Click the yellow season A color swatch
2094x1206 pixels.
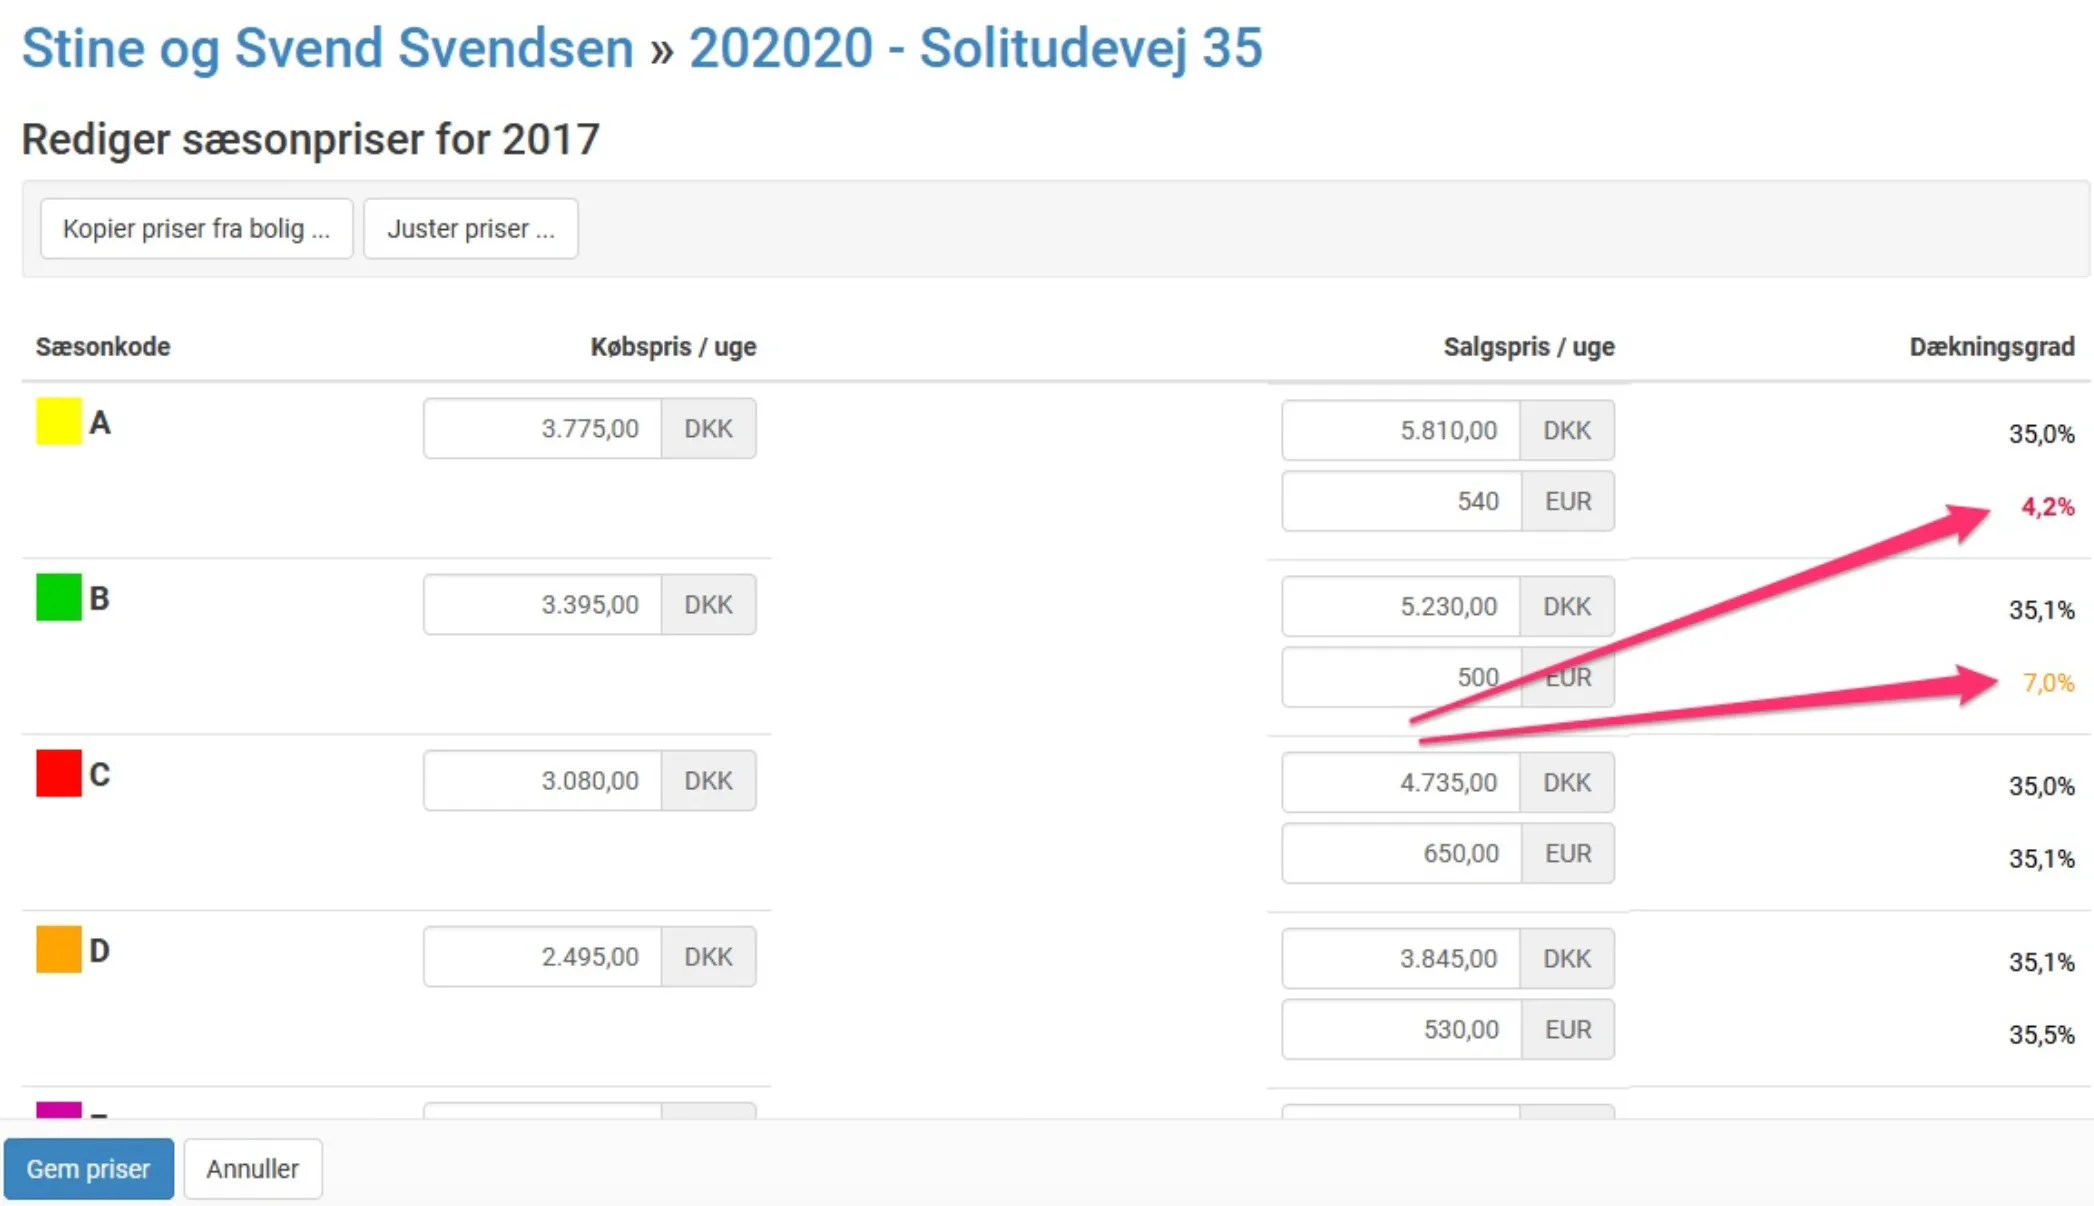click(x=58, y=421)
